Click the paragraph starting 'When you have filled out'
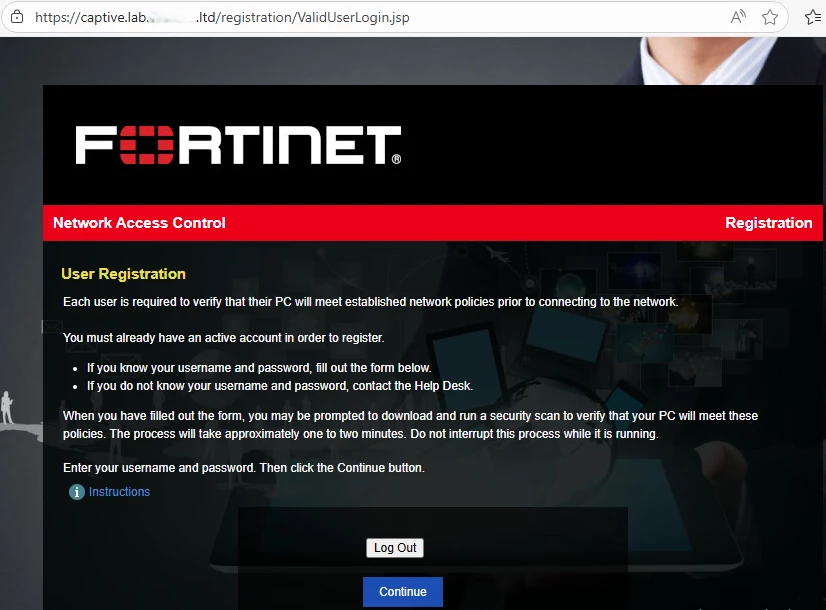The width and height of the screenshot is (826, 610). (410, 425)
